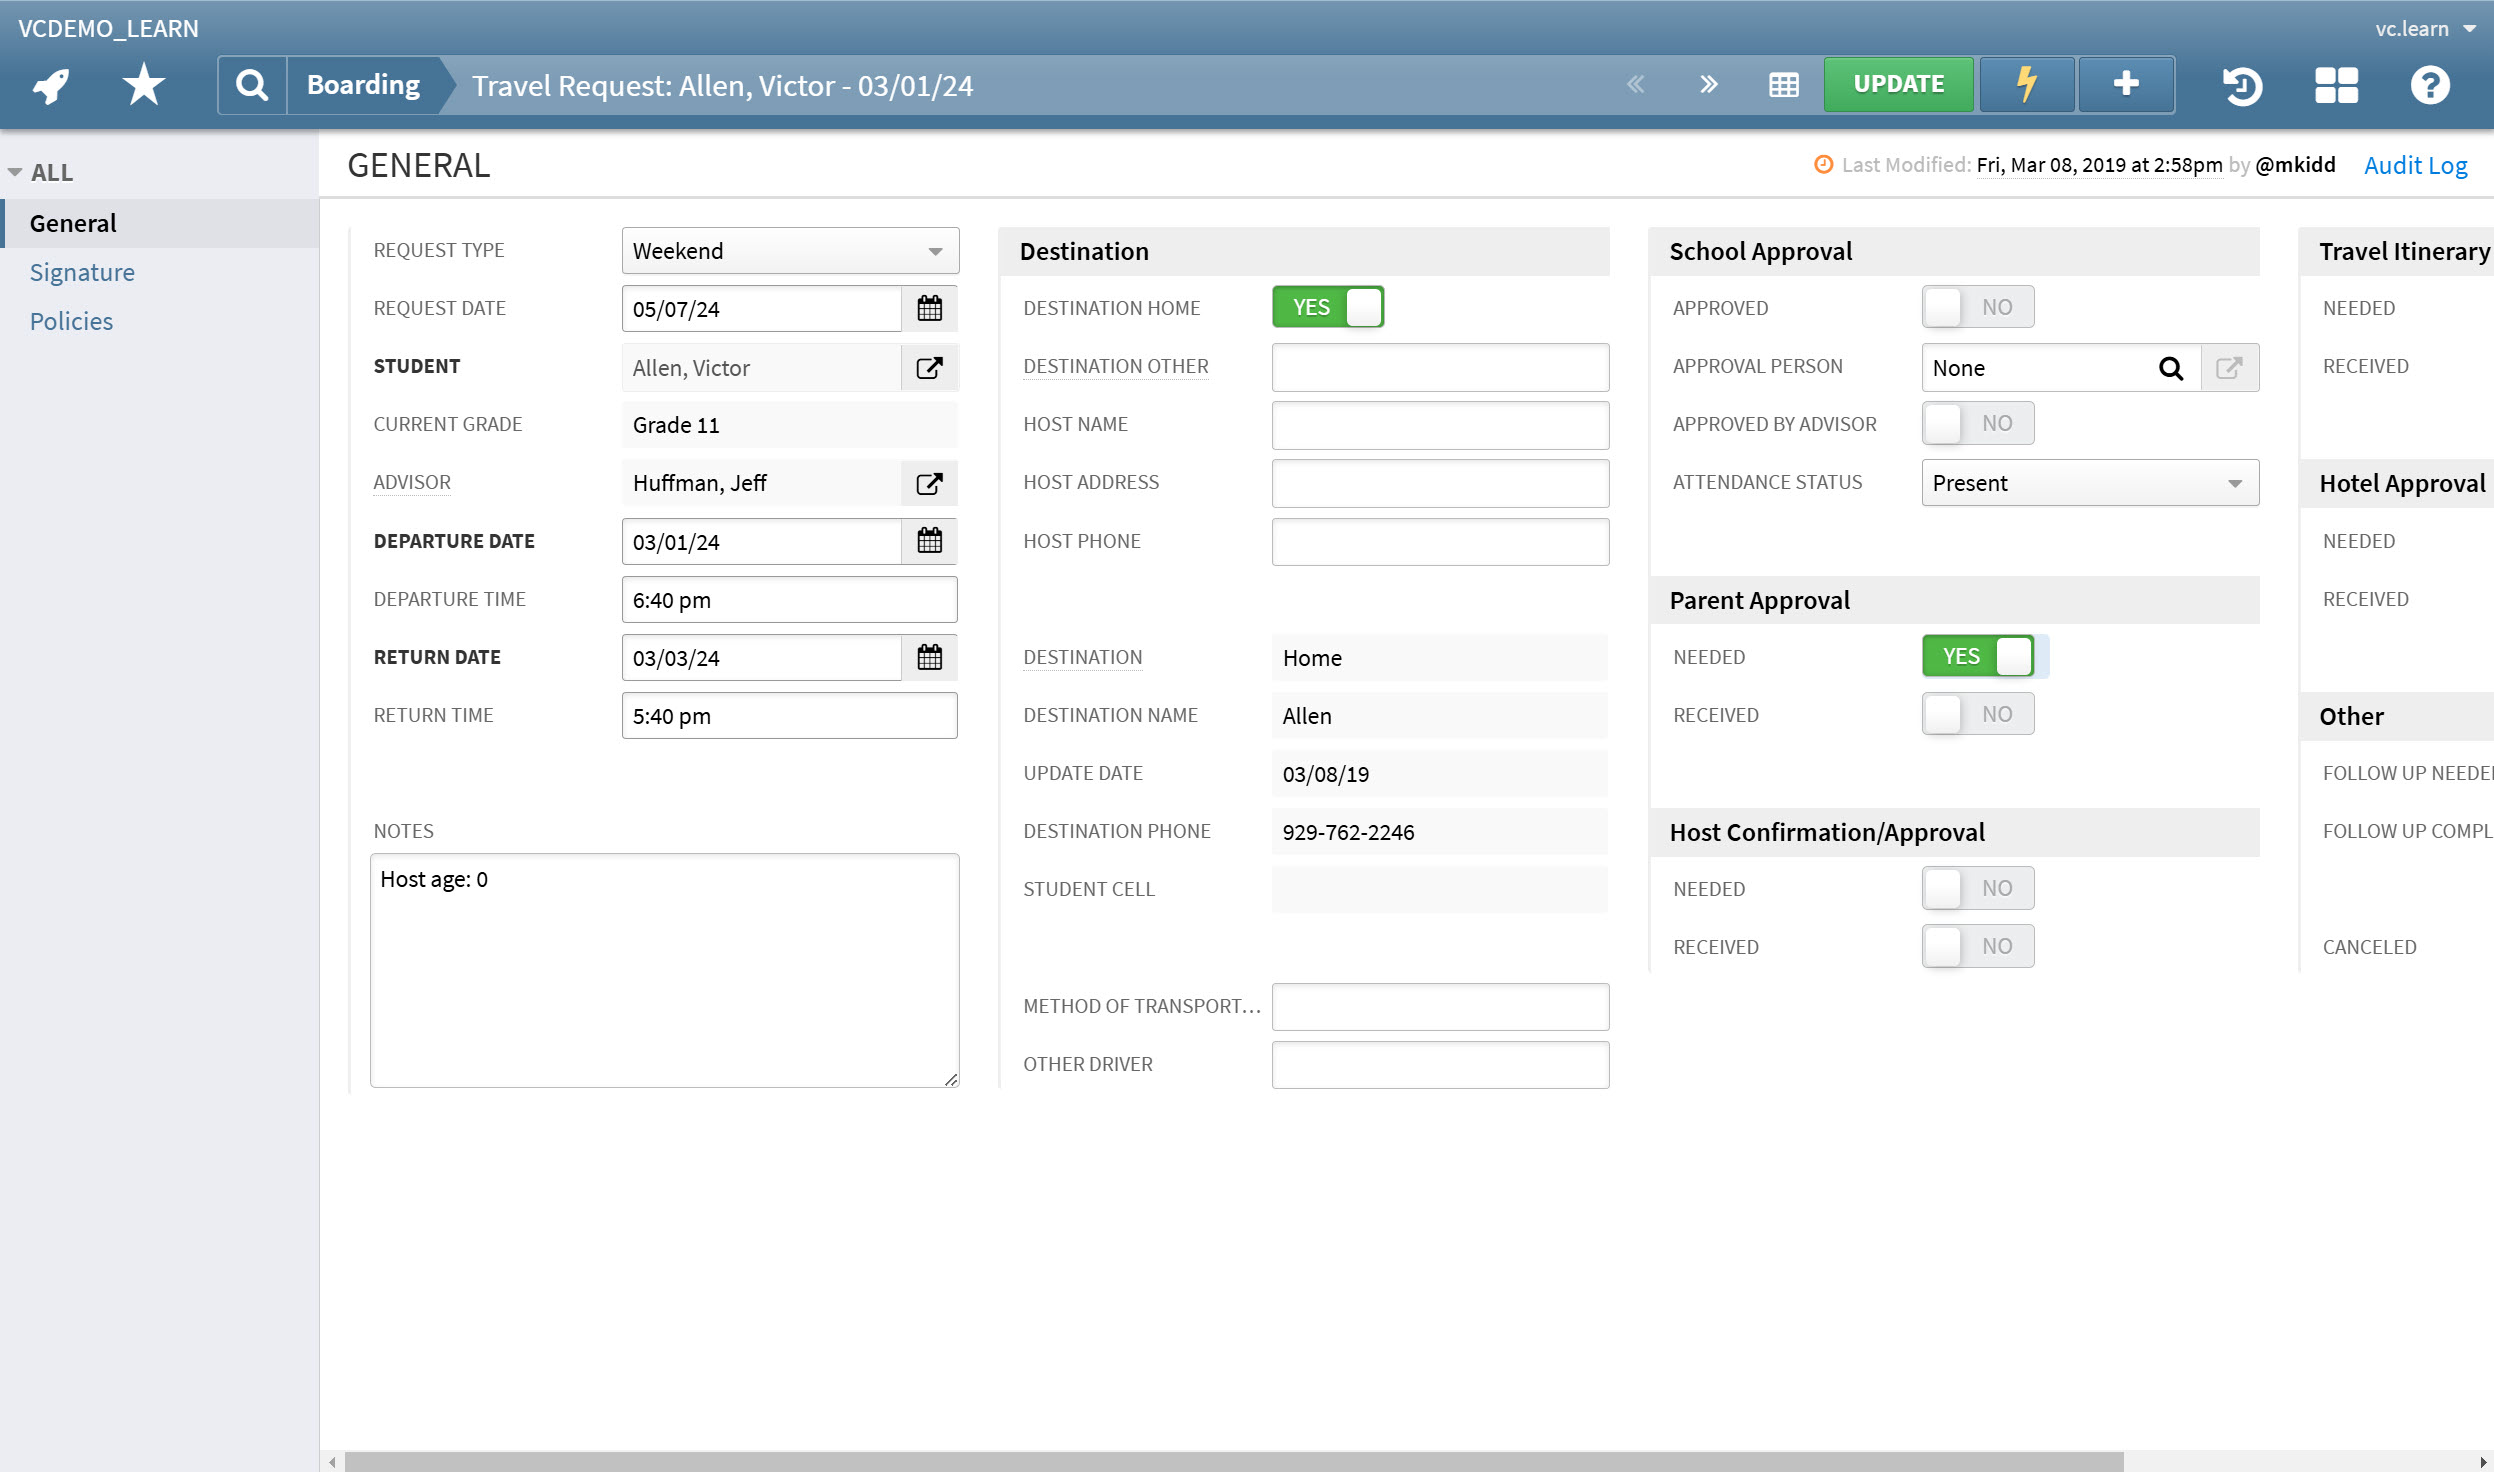The image size is (2494, 1472).
Task: Click the plus add-record button
Action: pyautogui.click(x=2126, y=85)
